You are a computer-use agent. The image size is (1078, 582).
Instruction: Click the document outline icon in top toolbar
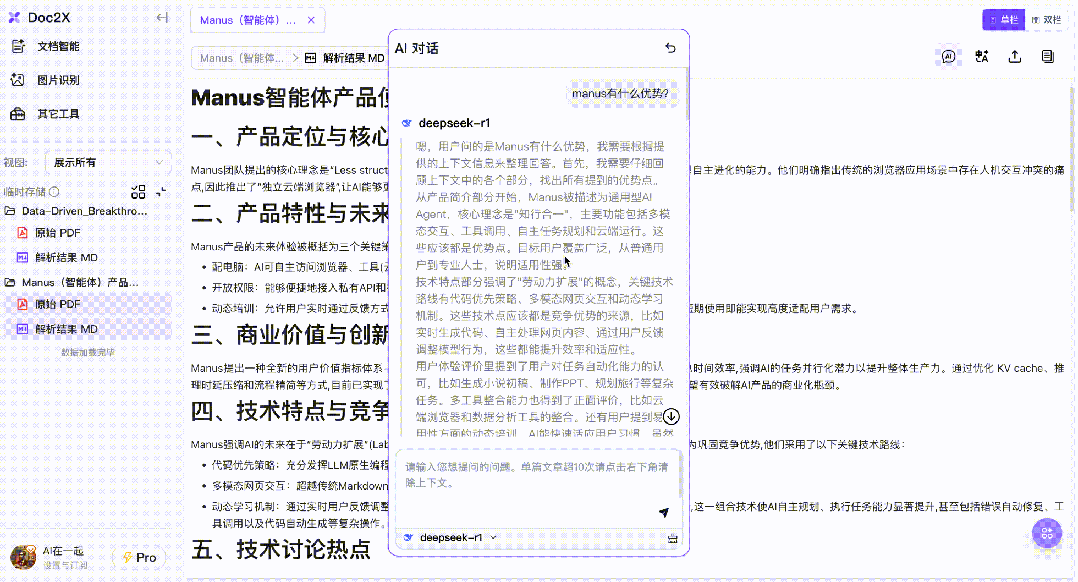pos(1048,57)
